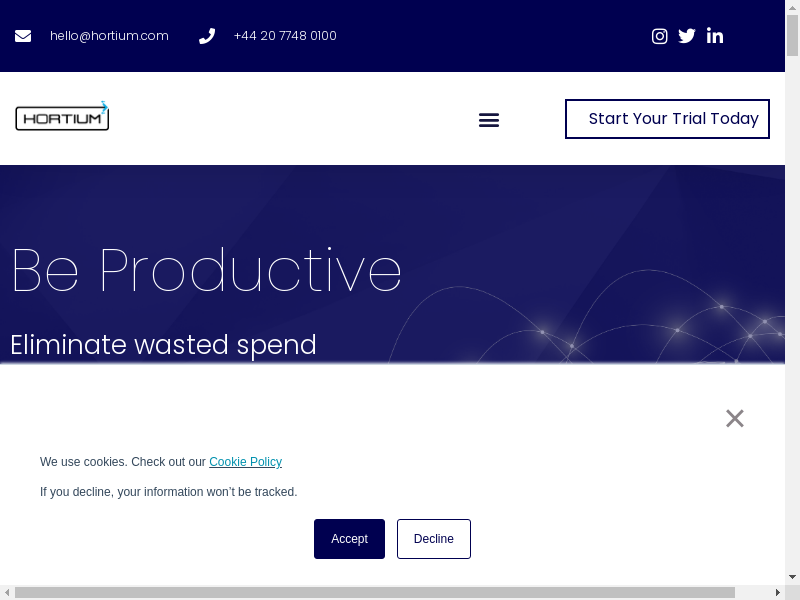Click the horizontal scrollbar left arrow
Screen dimensions: 800x600
pos(7,592)
